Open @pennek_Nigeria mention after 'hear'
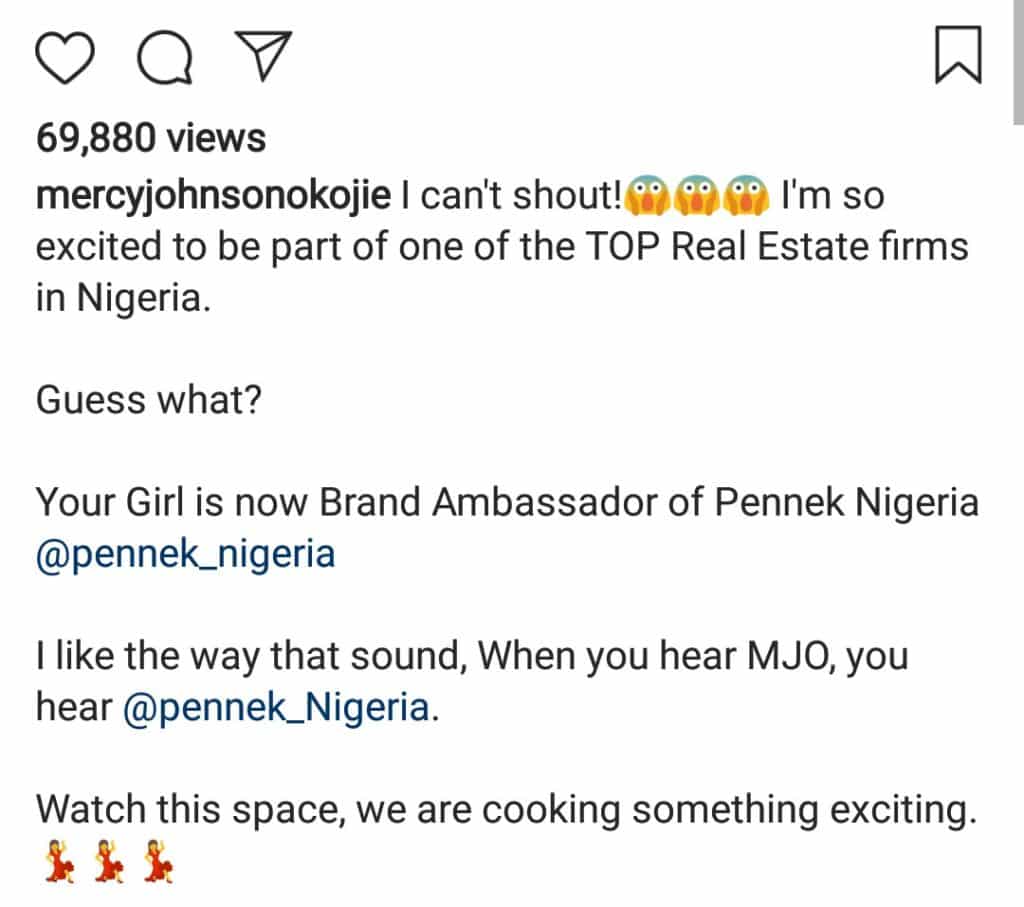This screenshot has width=1024, height=907. (x=277, y=708)
